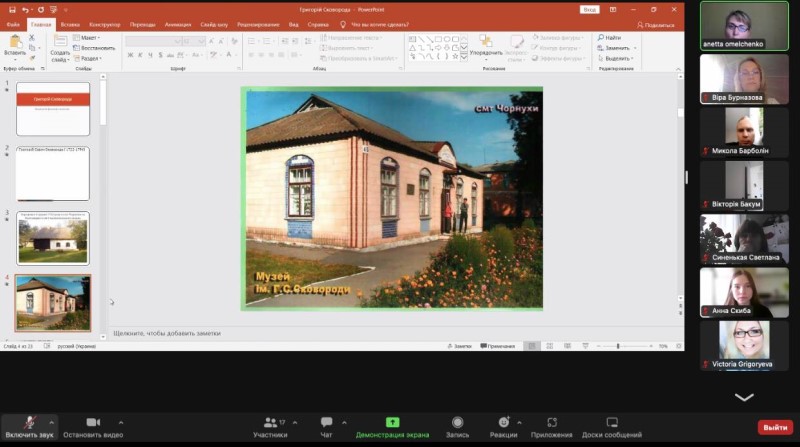The height and width of the screenshot is (447, 800).
Task: Switch to the Вставка tab
Action: tap(70, 24)
